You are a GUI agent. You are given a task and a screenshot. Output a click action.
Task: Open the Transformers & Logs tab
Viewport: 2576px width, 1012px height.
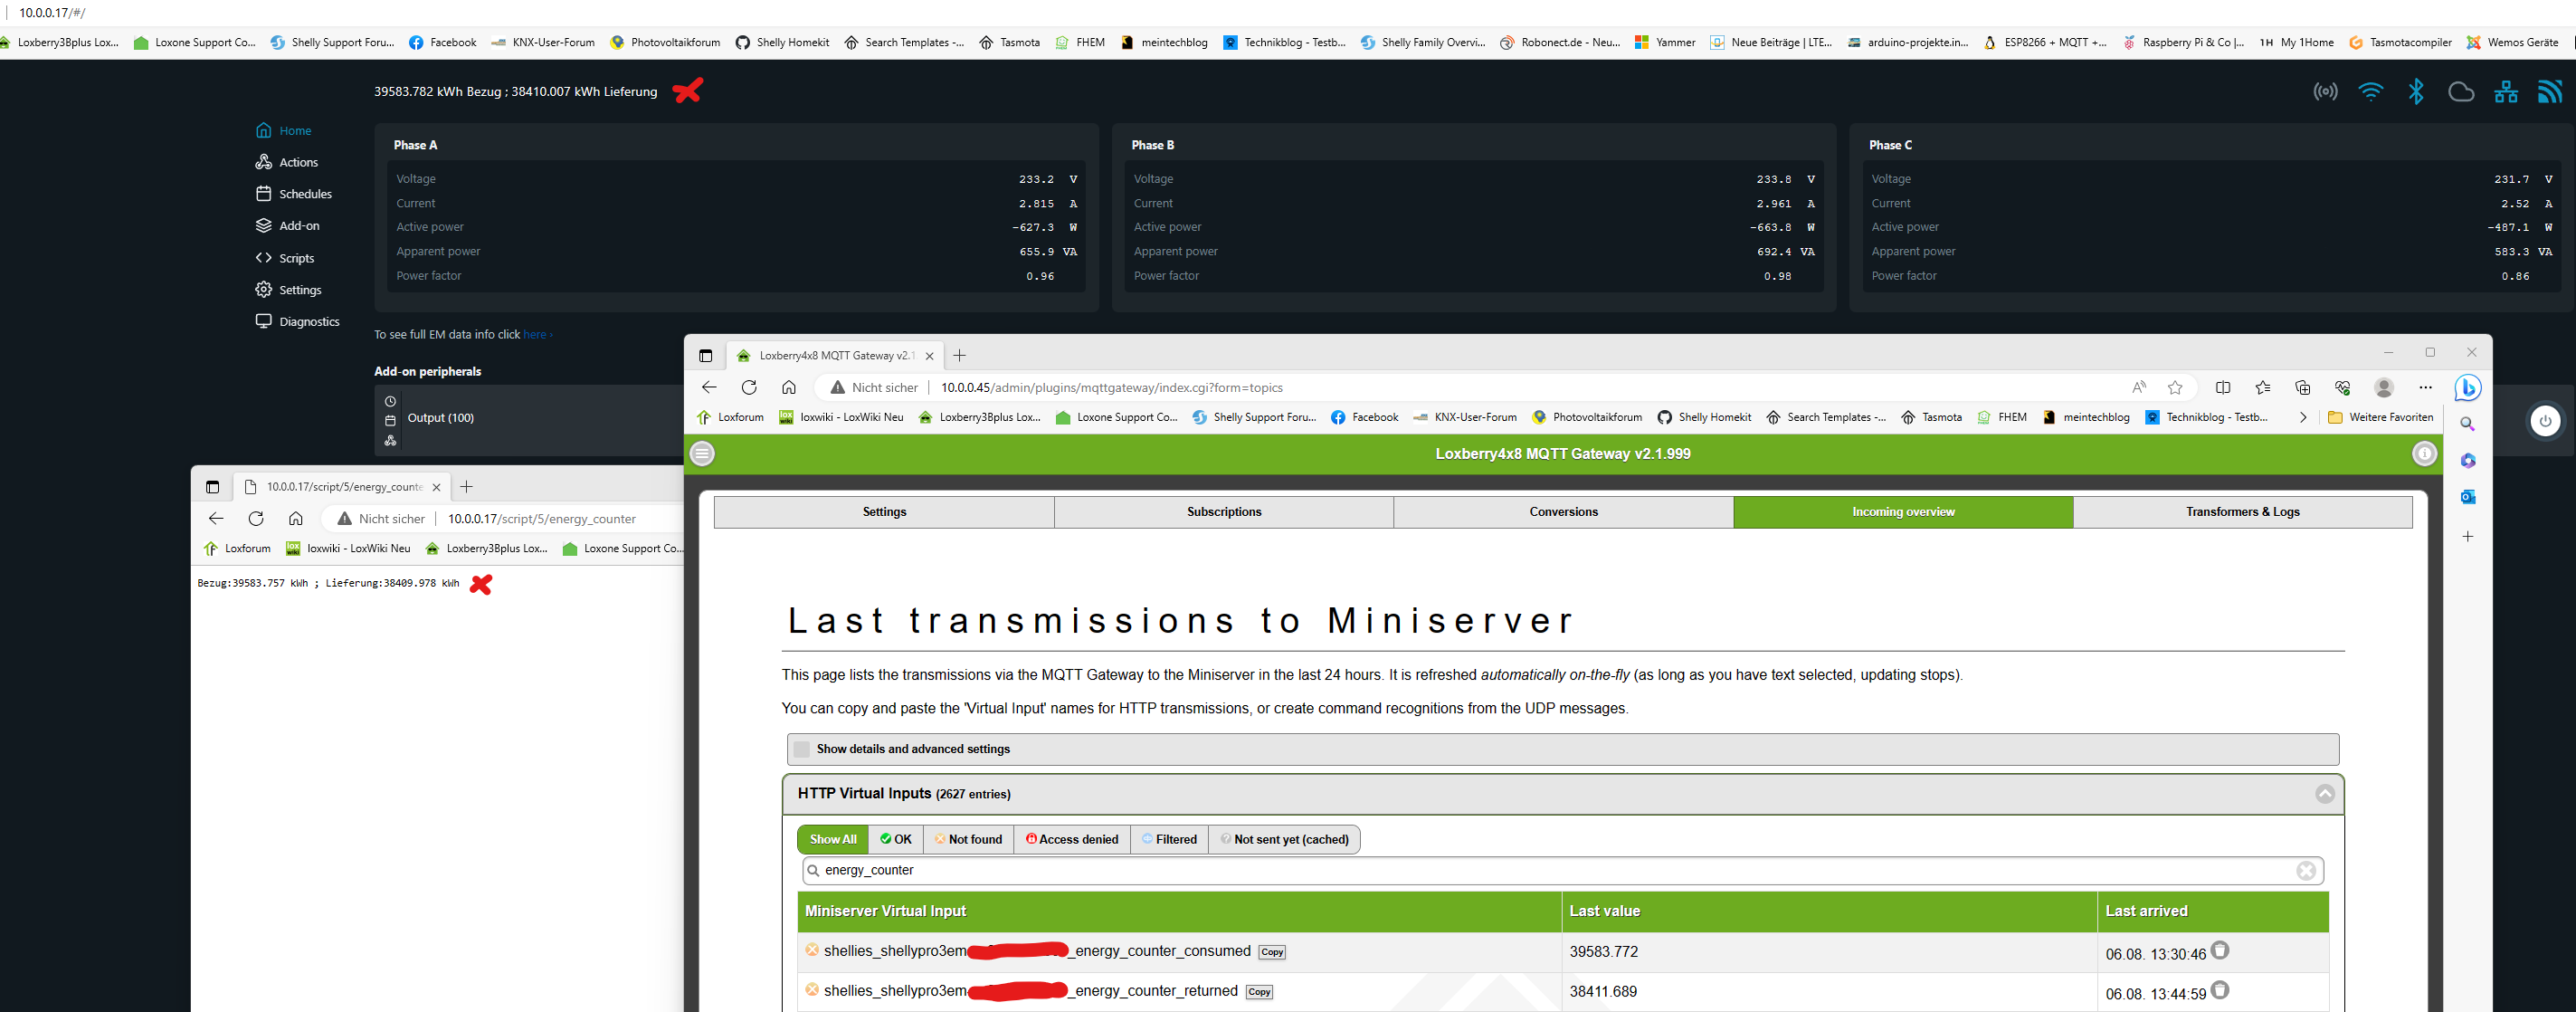(x=2242, y=512)
